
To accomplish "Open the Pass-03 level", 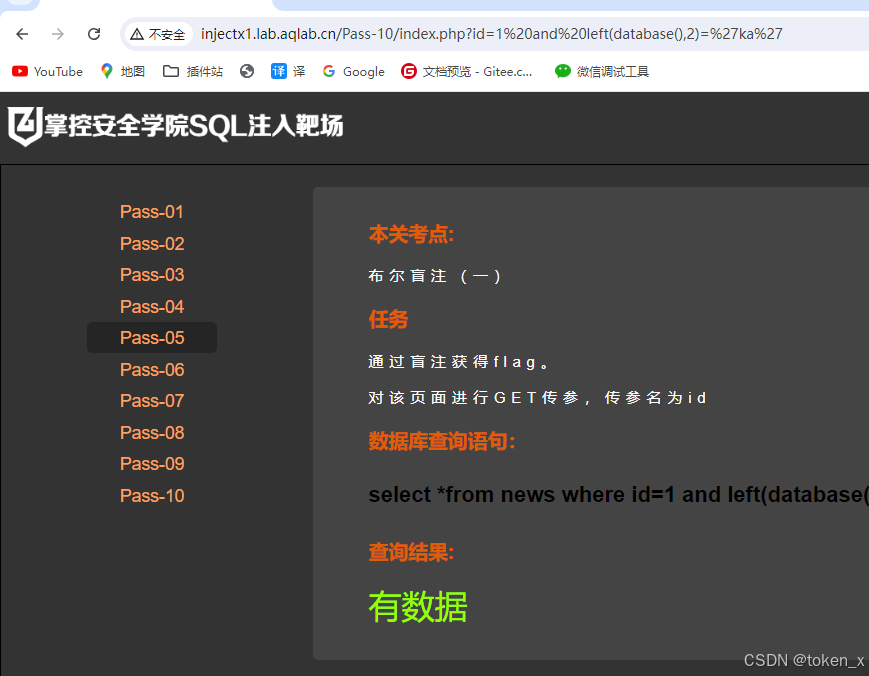I will click(152, 275).
